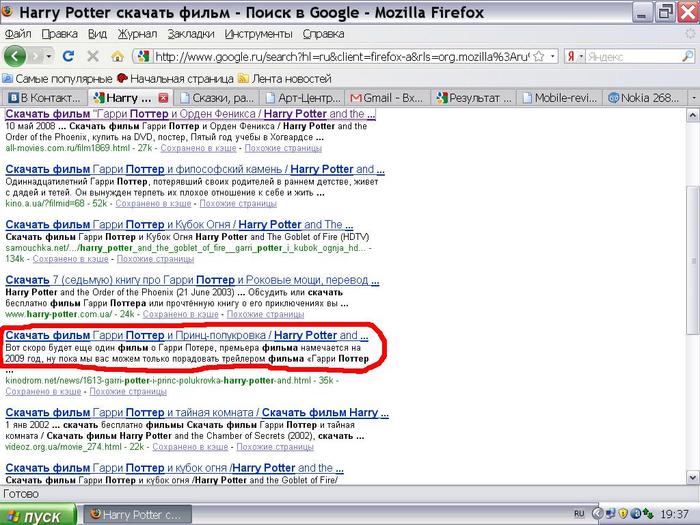Image resolution: width=700 pixels, height=525 pixels.
Task: Switch to the Арт-Центр tab
Action: tap(302, 98)
